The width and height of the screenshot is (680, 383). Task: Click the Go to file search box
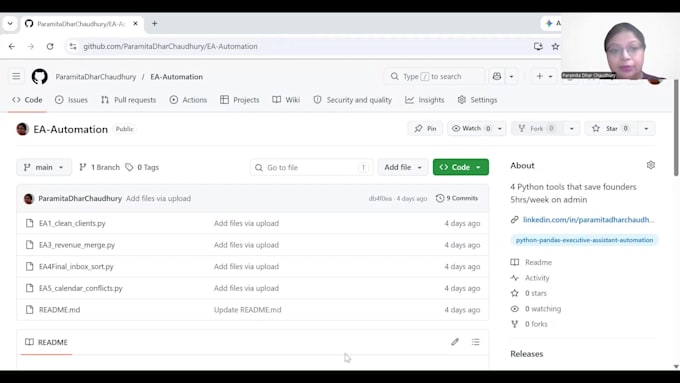[x=311, y=167]
